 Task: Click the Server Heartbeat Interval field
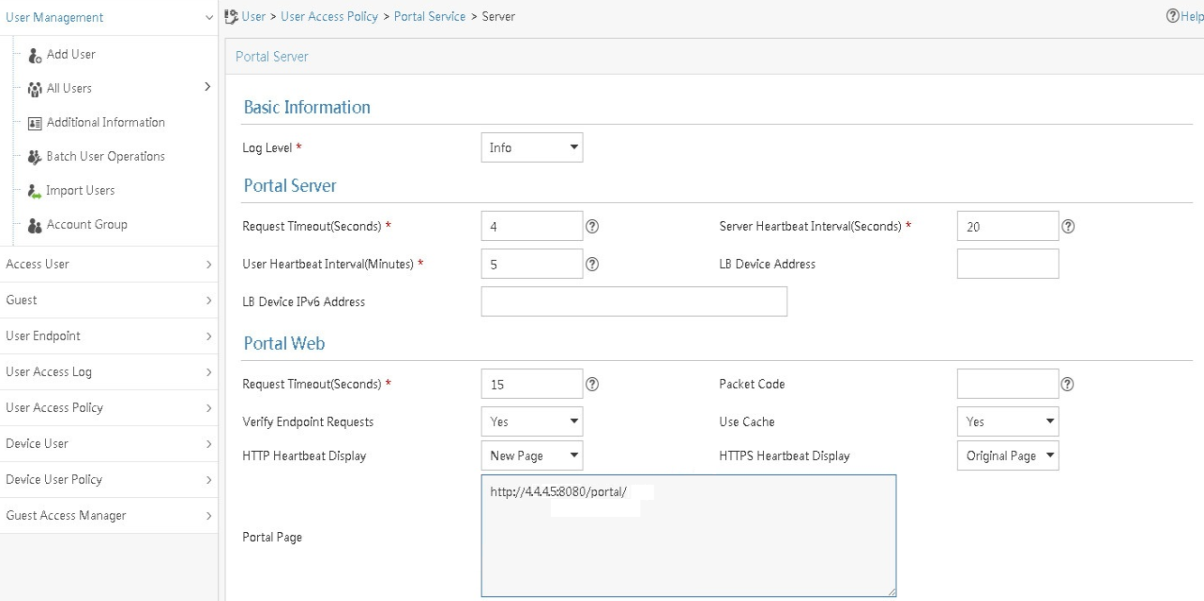pos(1008,226)
